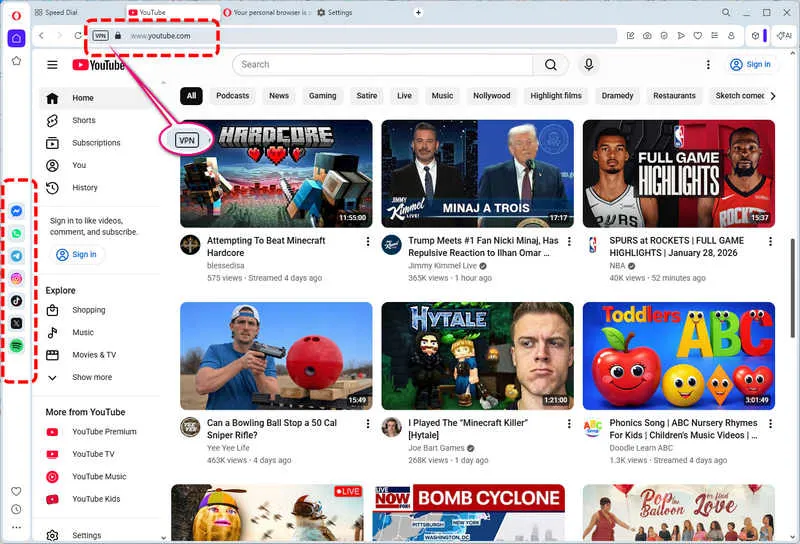Viewport: 800px width, 544px height.
Task: Open the history clock icon in Opera sidebar
Action: [x=16, y=509]
